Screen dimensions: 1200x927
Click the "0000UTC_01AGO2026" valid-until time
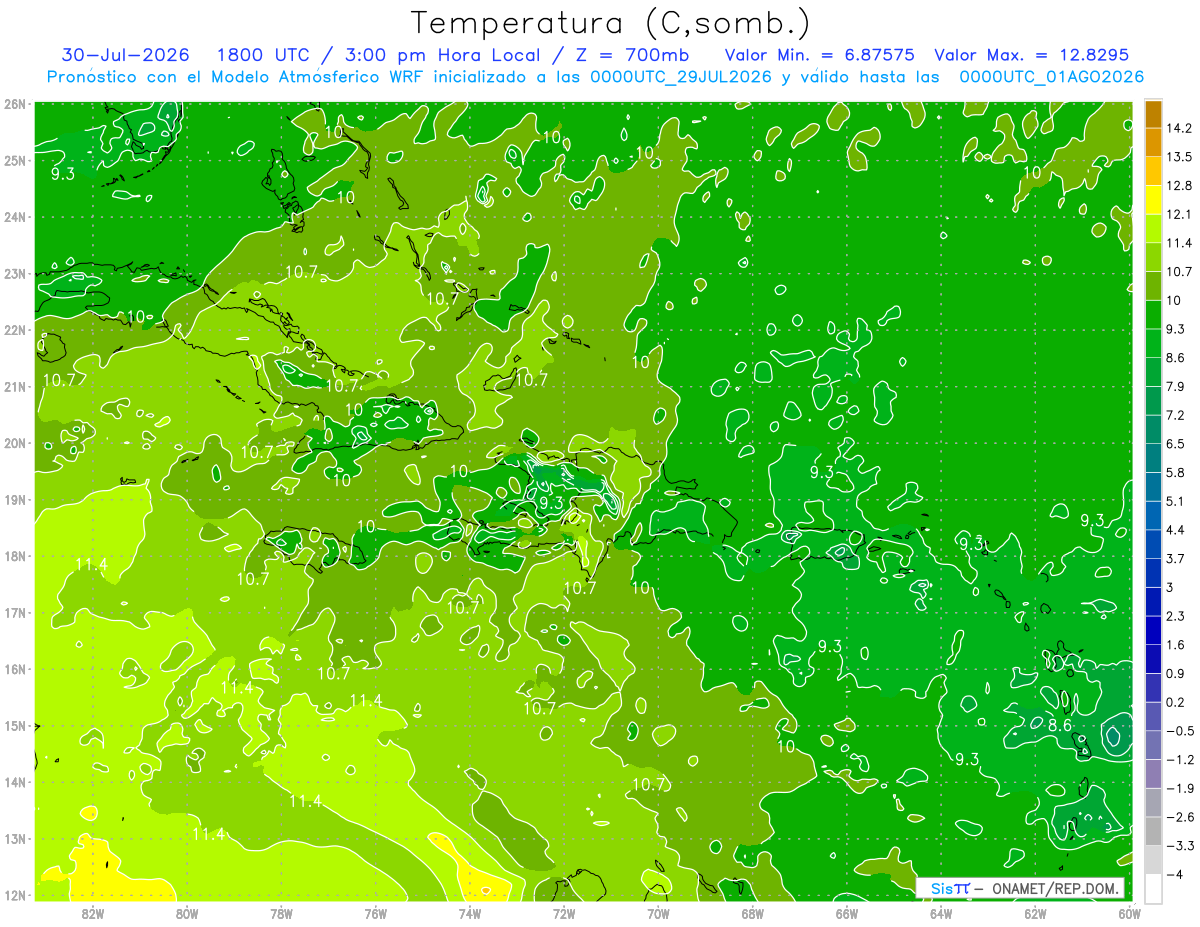1052,77
